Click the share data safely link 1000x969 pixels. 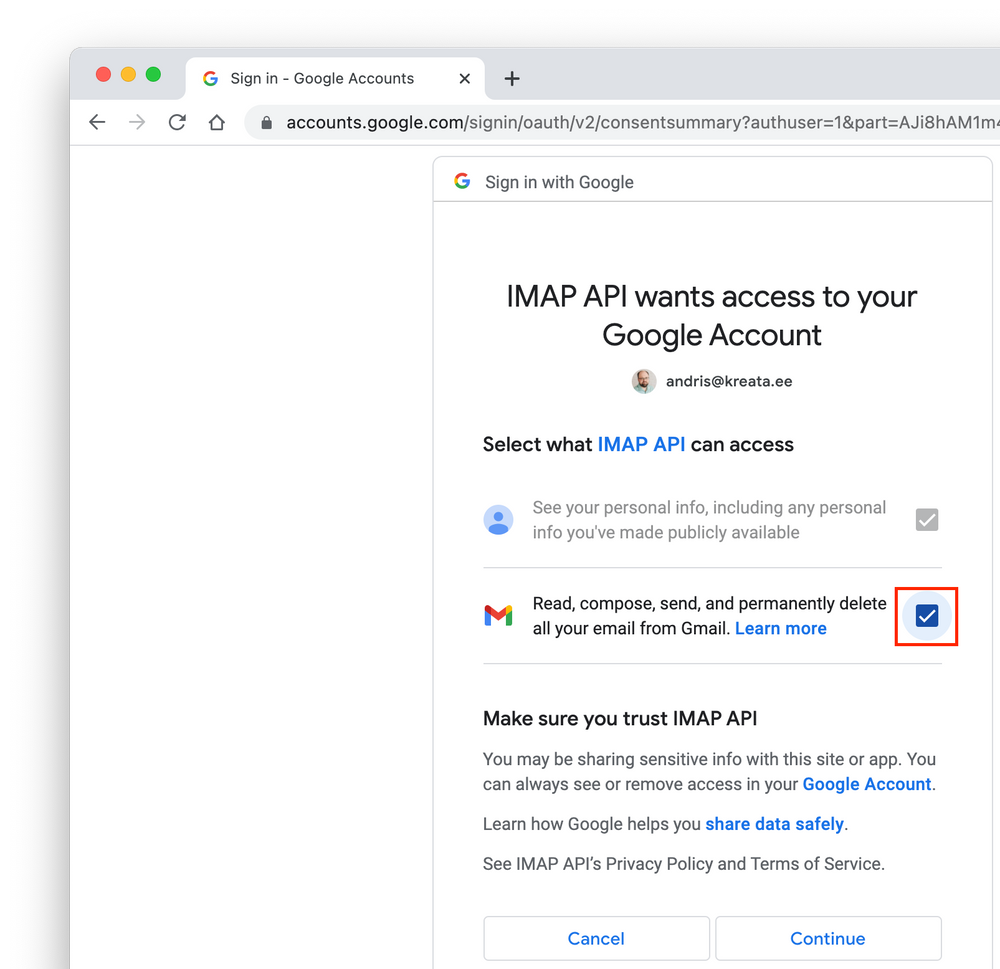pos(774,823)
